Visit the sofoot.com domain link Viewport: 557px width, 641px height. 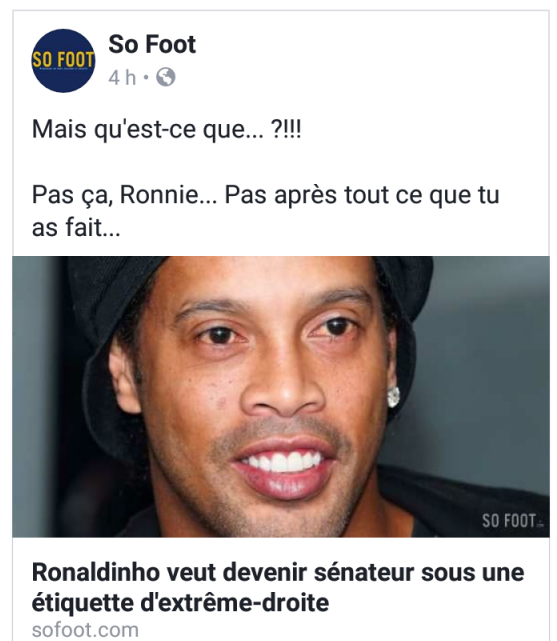(x=85, y=630)
